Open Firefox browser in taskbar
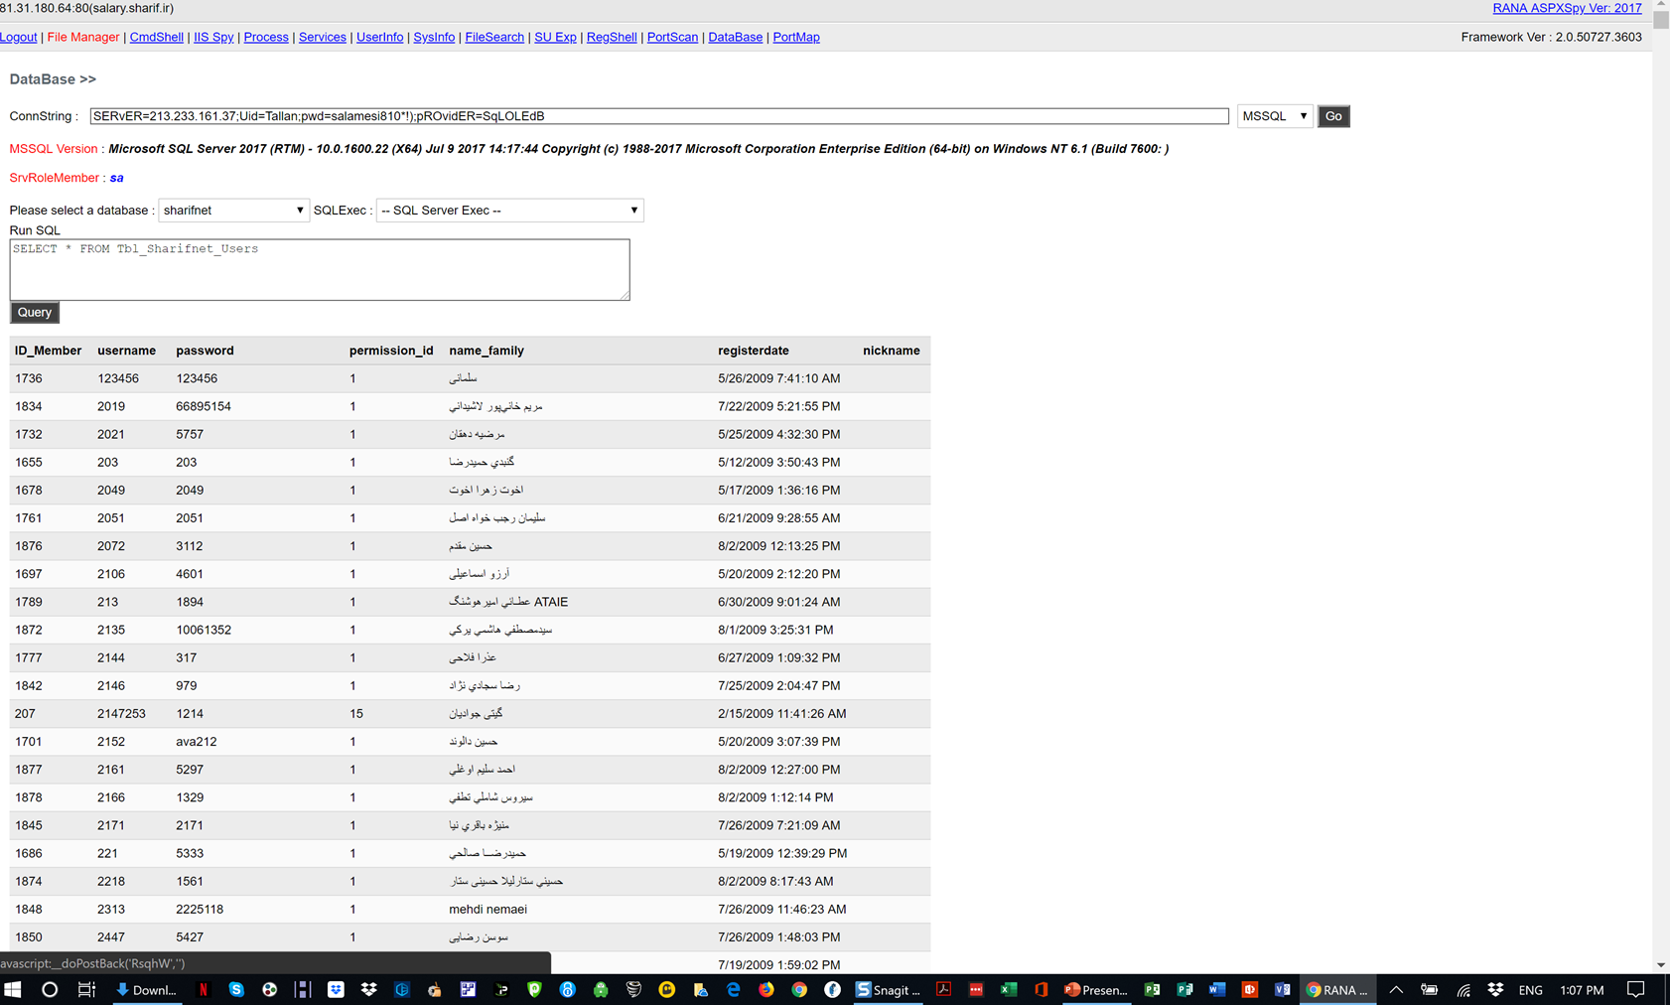The width and height of the screenshot is (1670, 1005). pos(766,990)
